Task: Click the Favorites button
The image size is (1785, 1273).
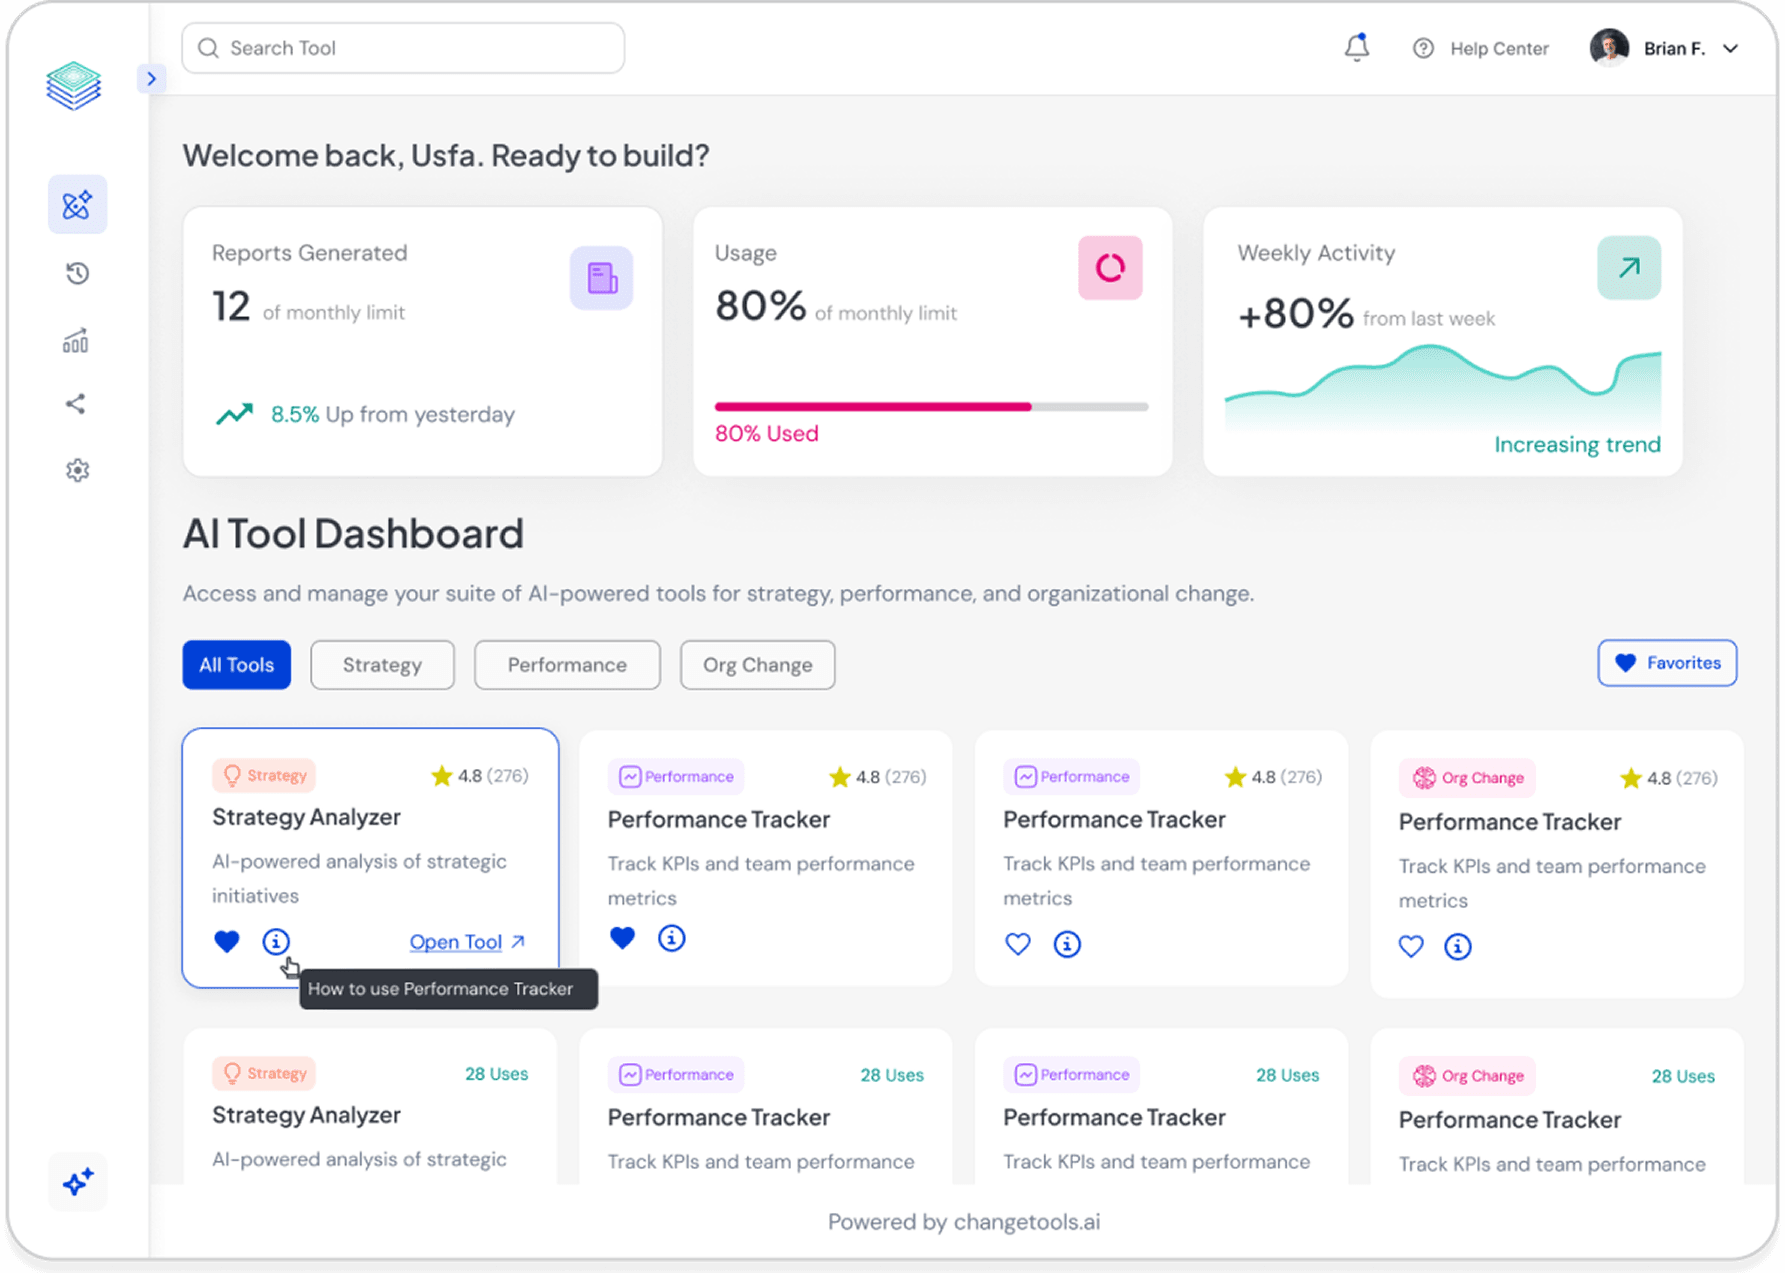Action: click(1666, 662)
